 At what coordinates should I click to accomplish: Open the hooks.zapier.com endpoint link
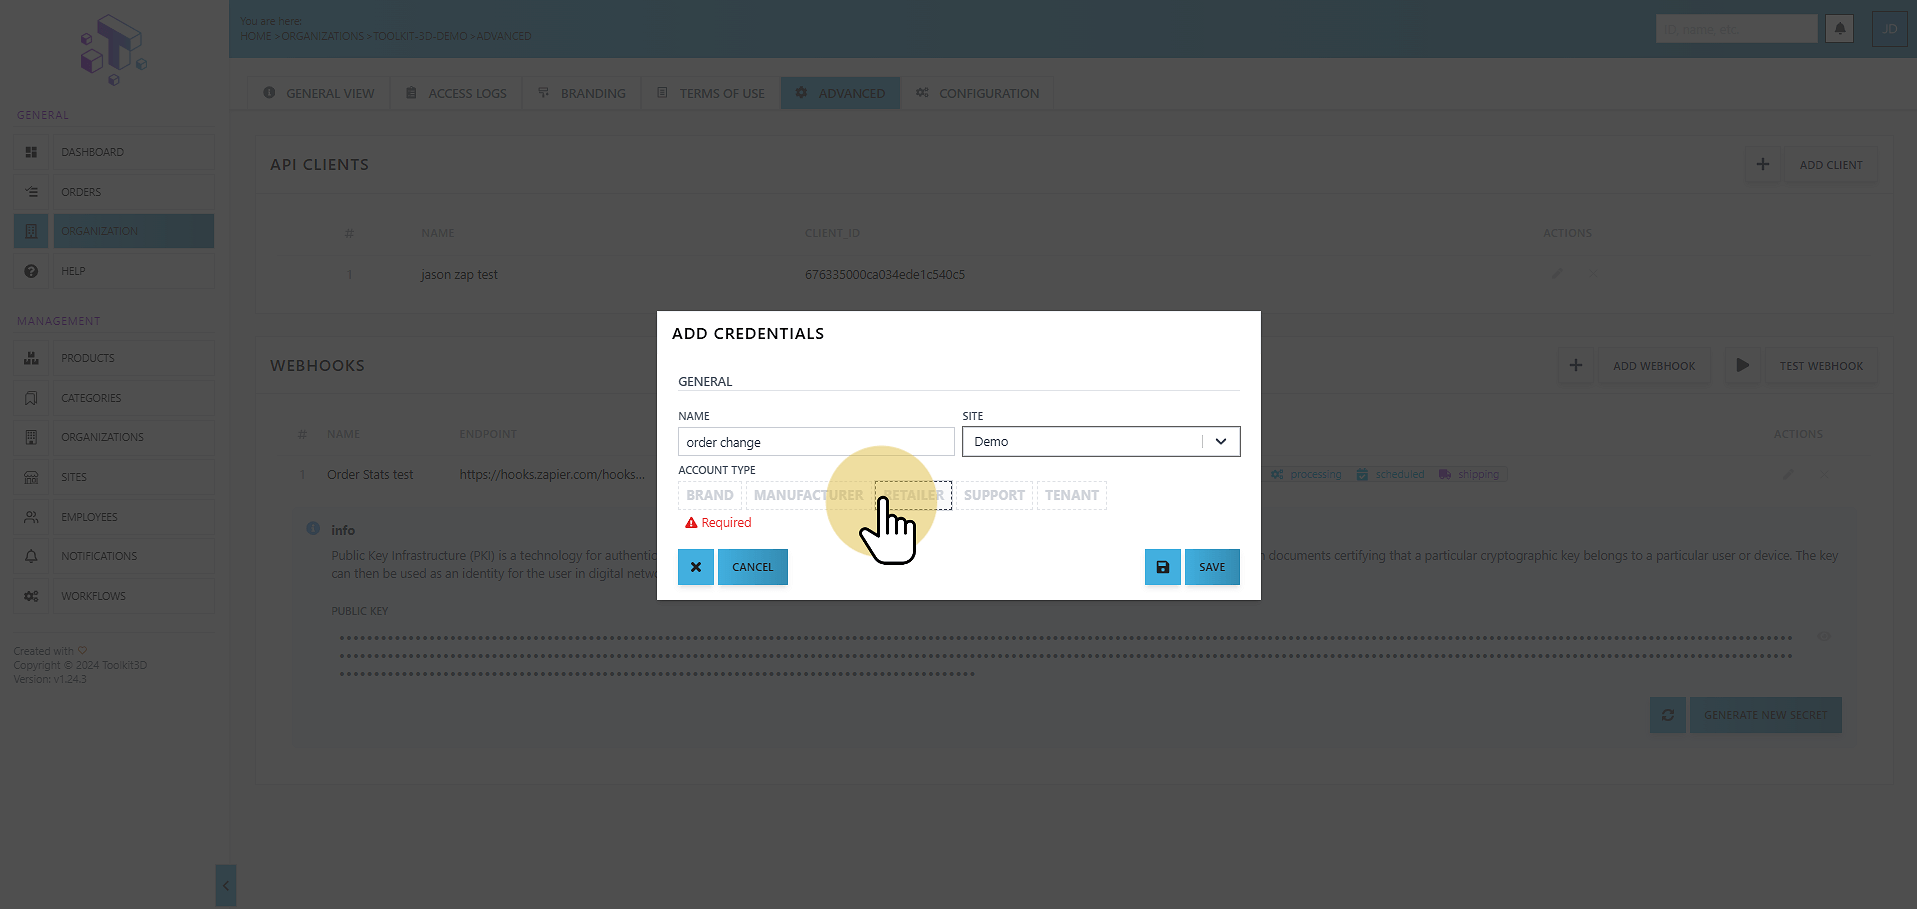coord(552,475)
